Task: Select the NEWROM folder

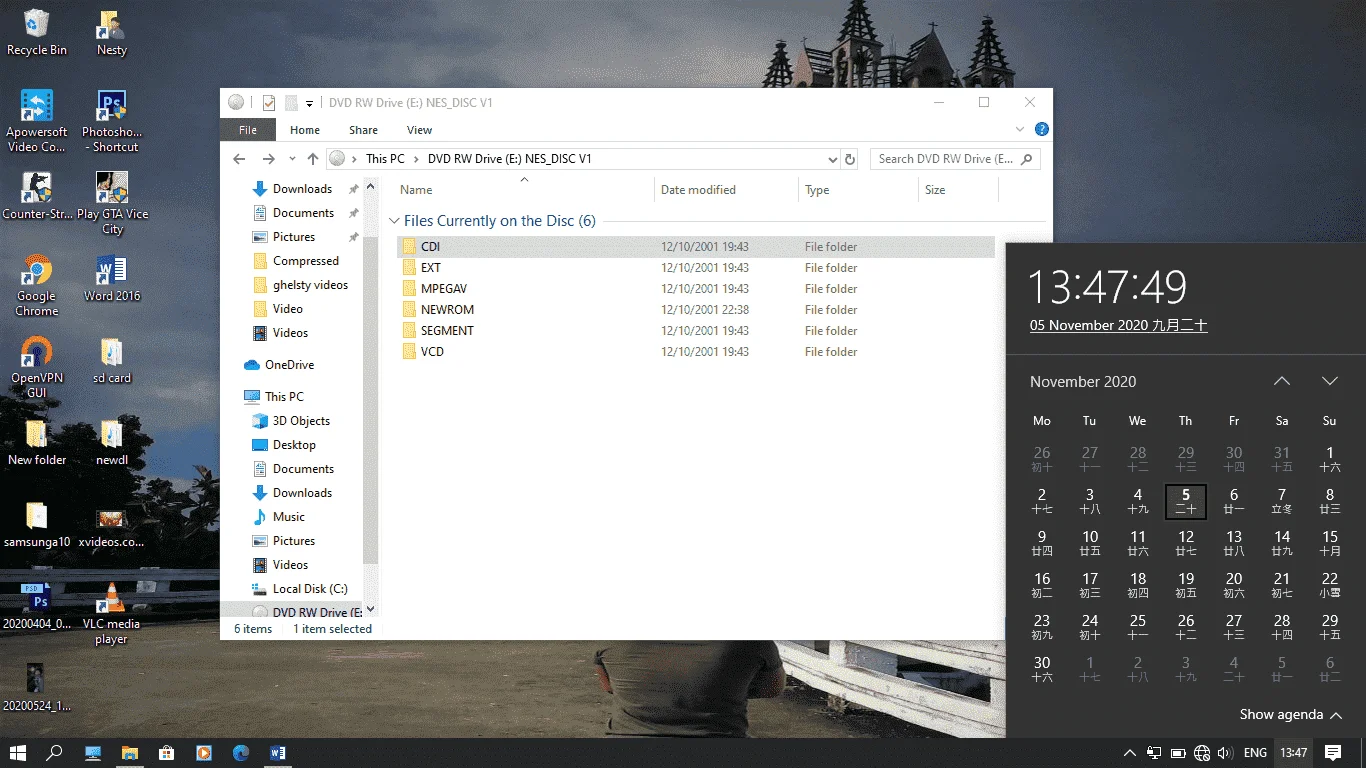Action: (696, 310)
